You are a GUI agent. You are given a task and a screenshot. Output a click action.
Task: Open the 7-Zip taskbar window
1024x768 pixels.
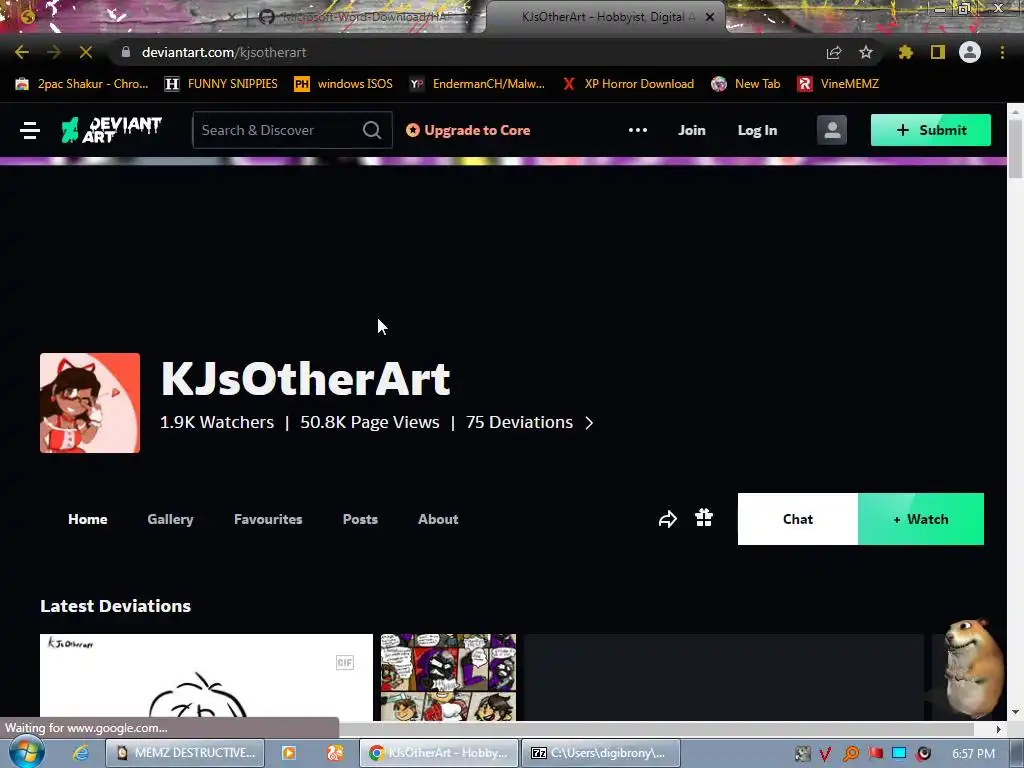coord(601,753)
